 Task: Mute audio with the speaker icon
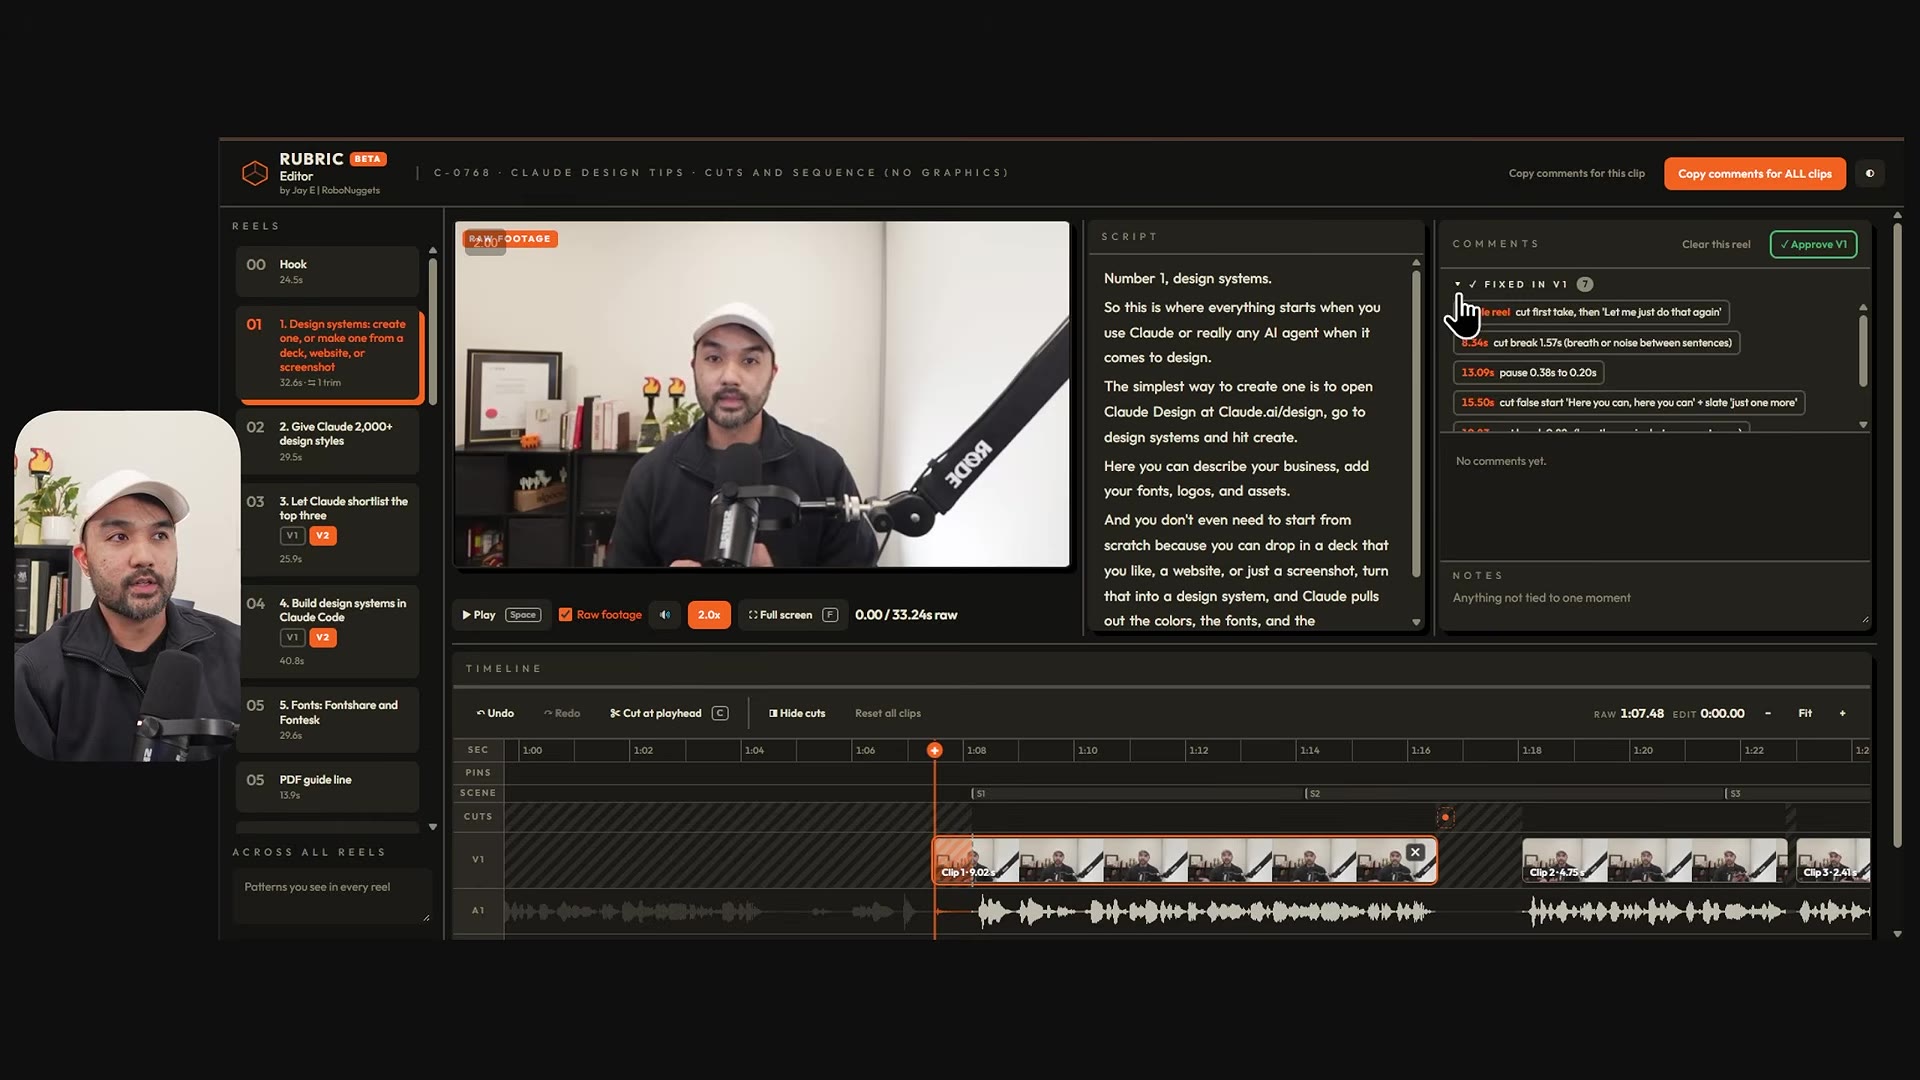point(665,615)
